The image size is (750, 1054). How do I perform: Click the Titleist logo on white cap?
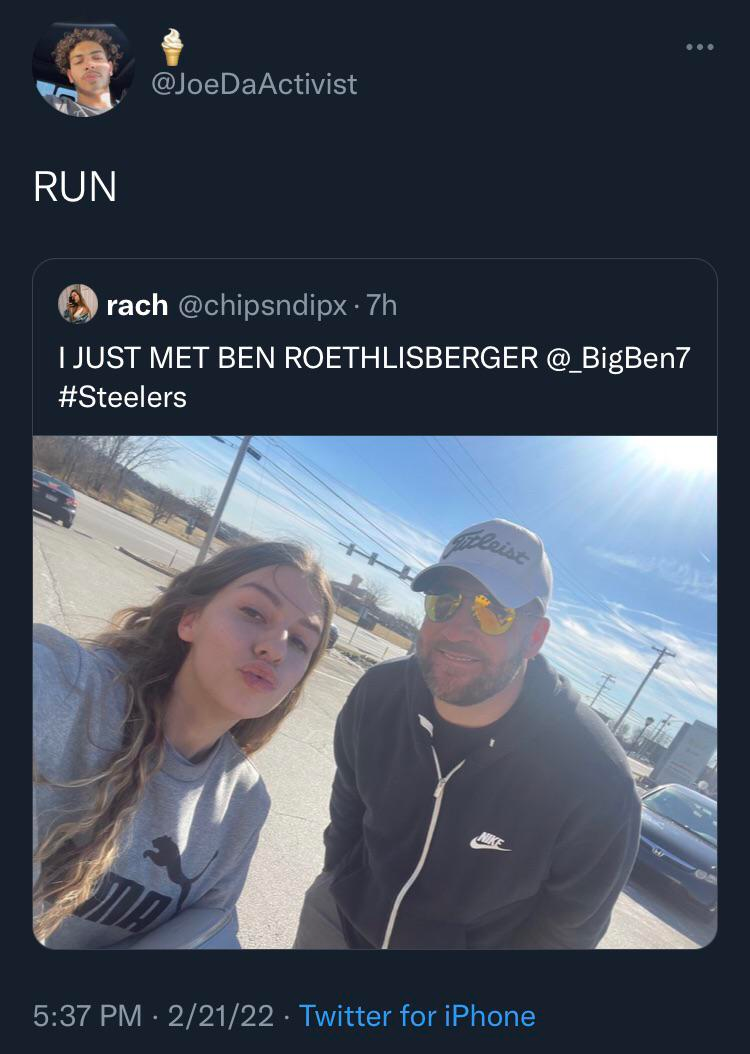coord(487,546)
